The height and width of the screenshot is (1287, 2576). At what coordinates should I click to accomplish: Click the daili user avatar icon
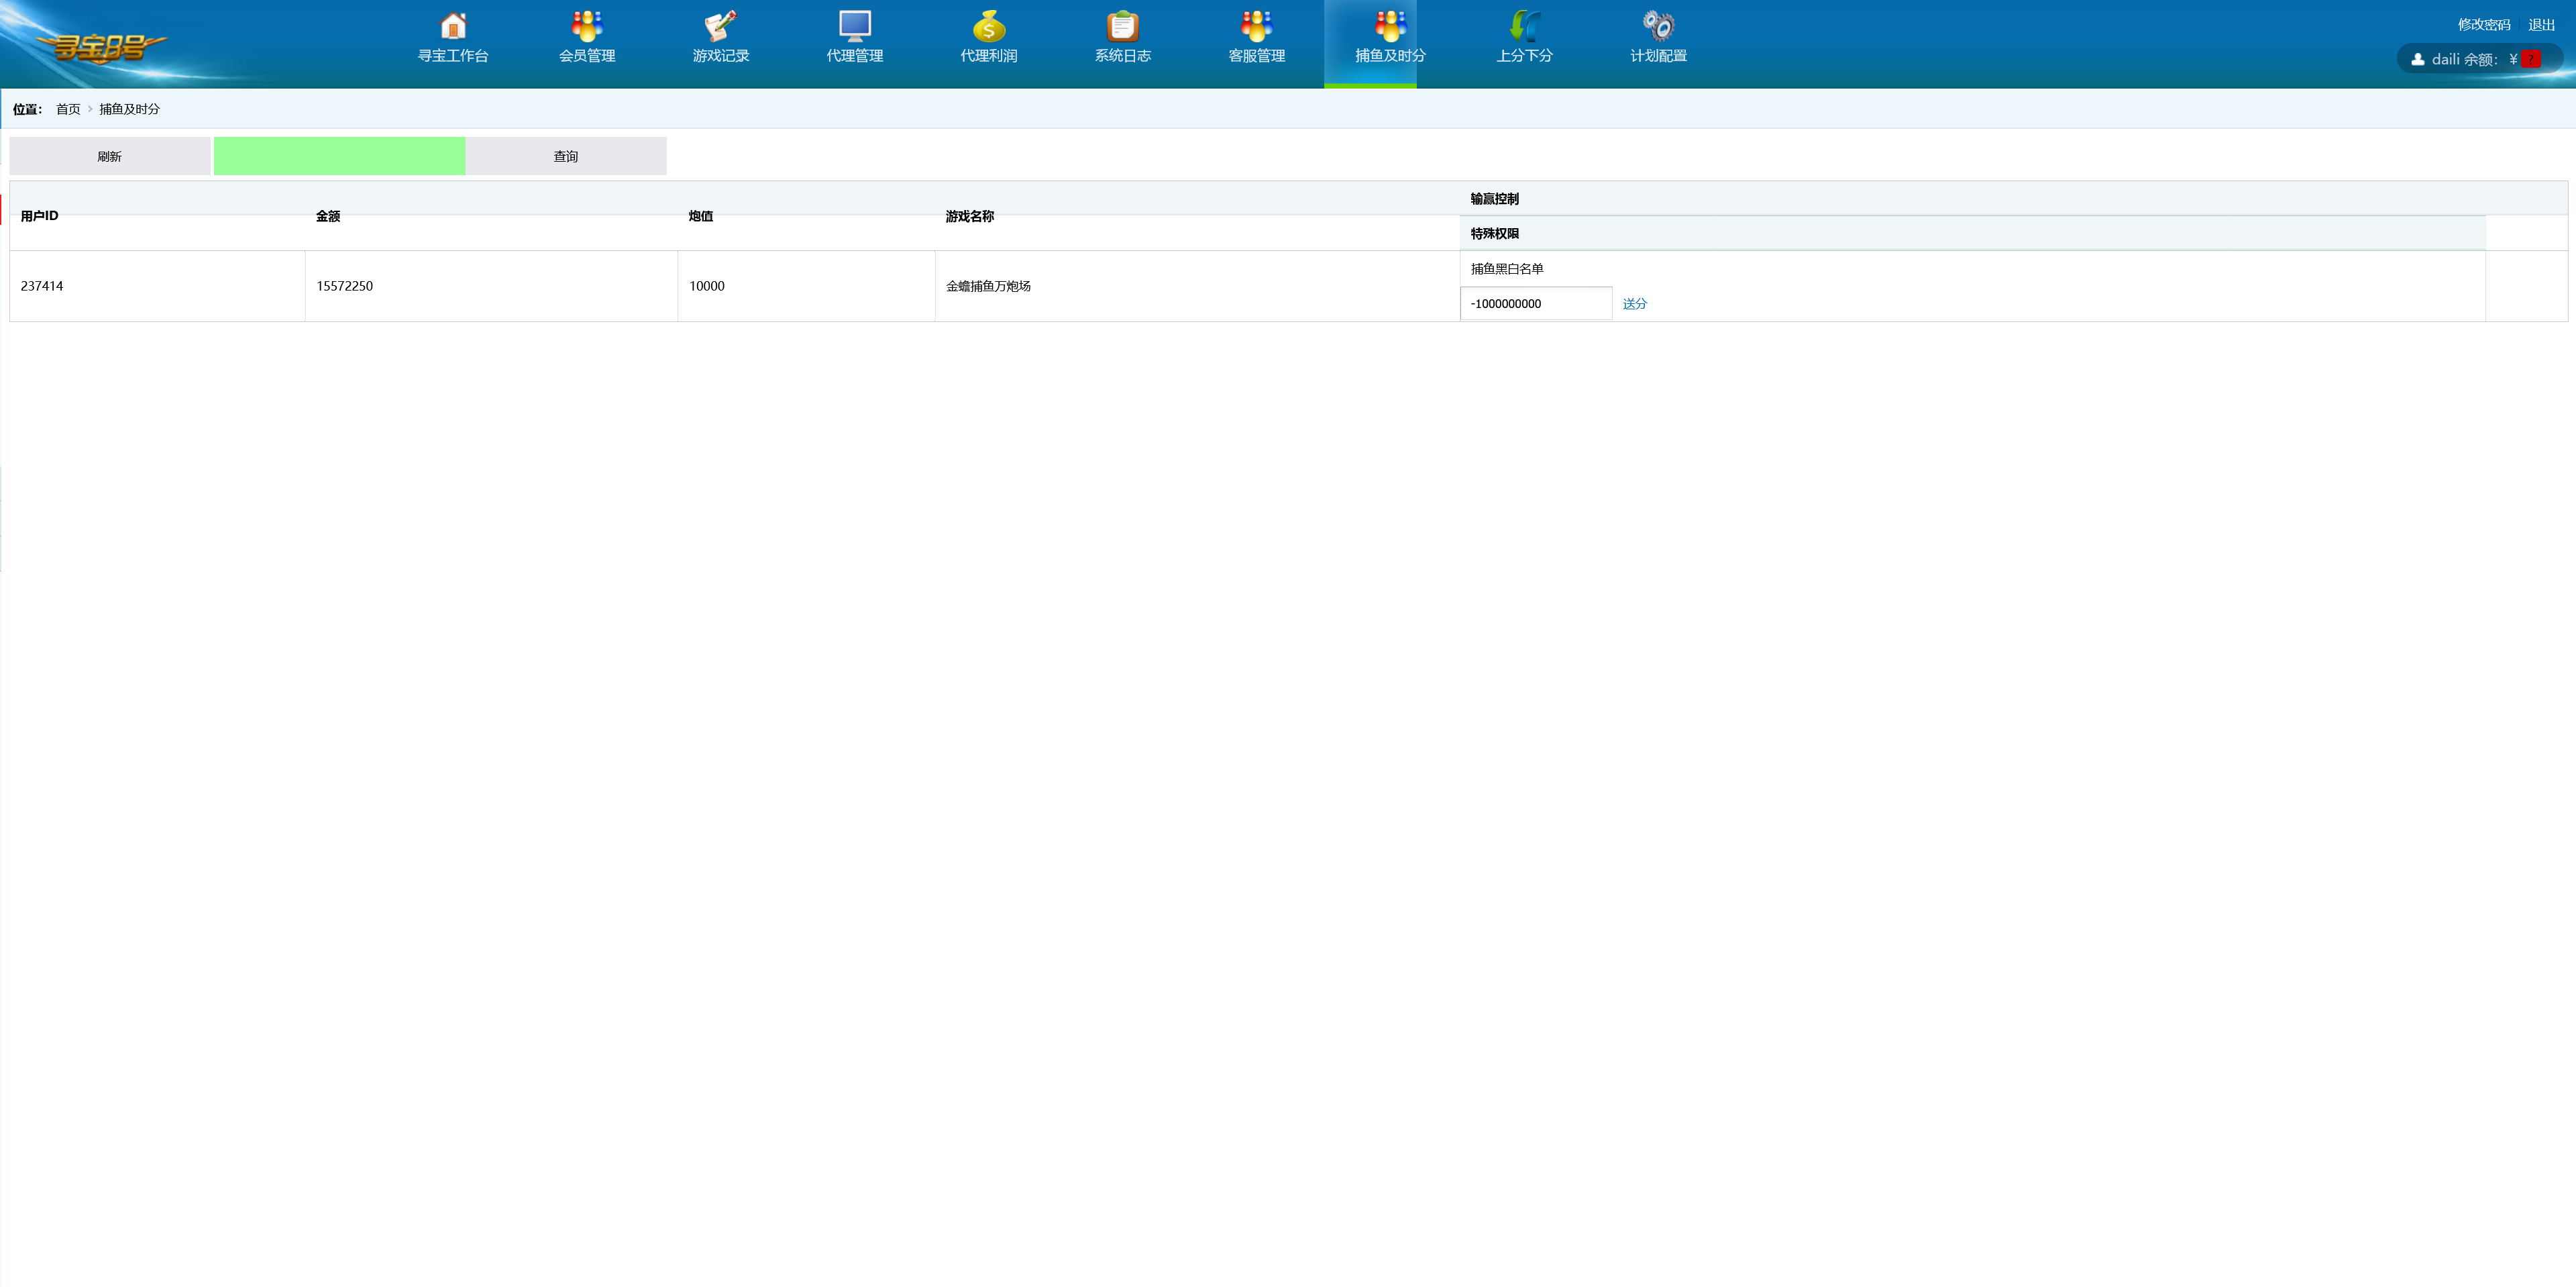tap(2417, 59)
